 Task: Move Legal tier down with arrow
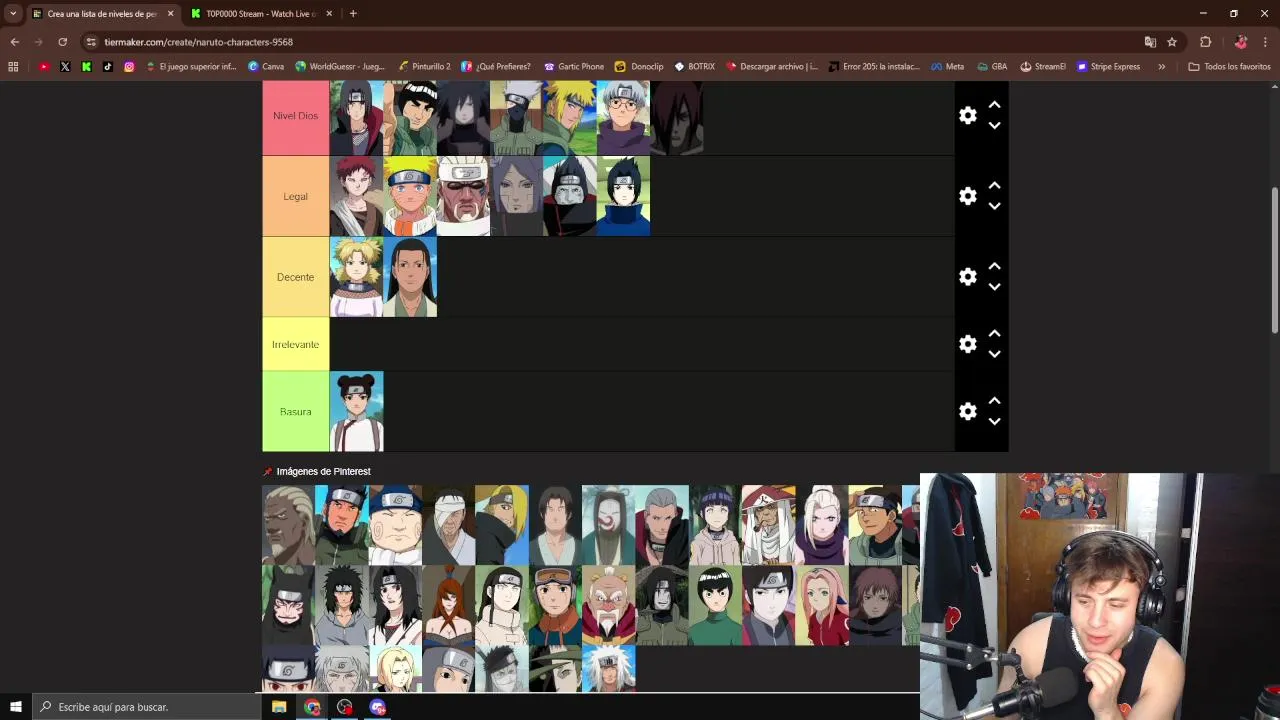click(x=994, y=207)
